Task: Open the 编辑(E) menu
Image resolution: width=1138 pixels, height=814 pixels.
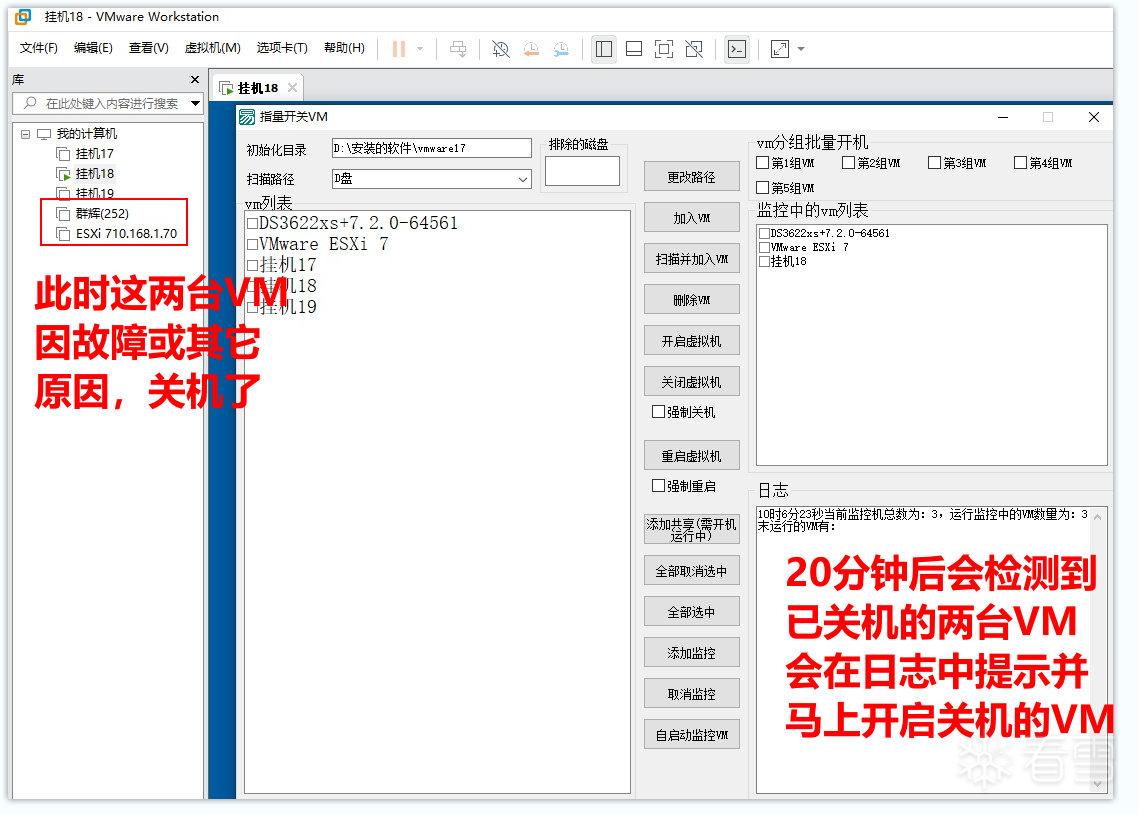Action: click(x=93, y=48)
